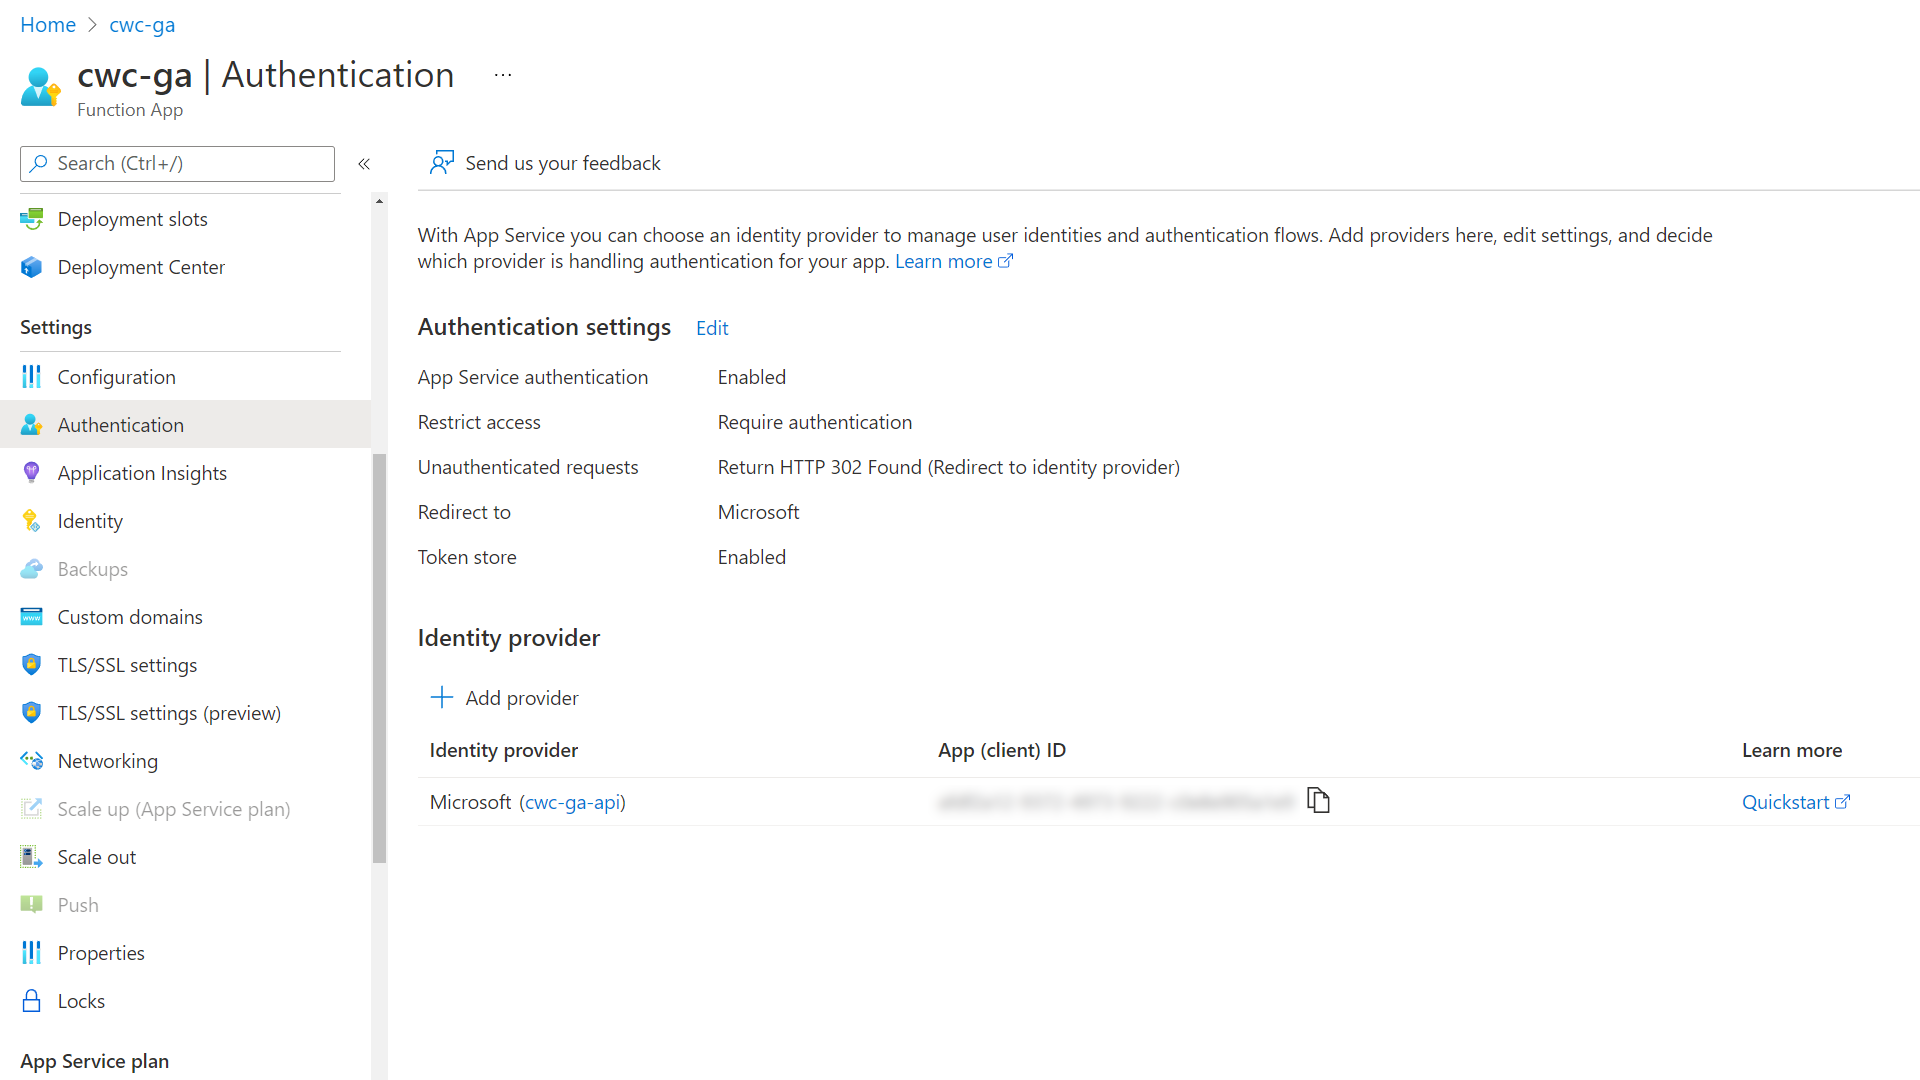Open the Locks settings
Screen dimensions: 1920x1080
[x=81, y=1000]
